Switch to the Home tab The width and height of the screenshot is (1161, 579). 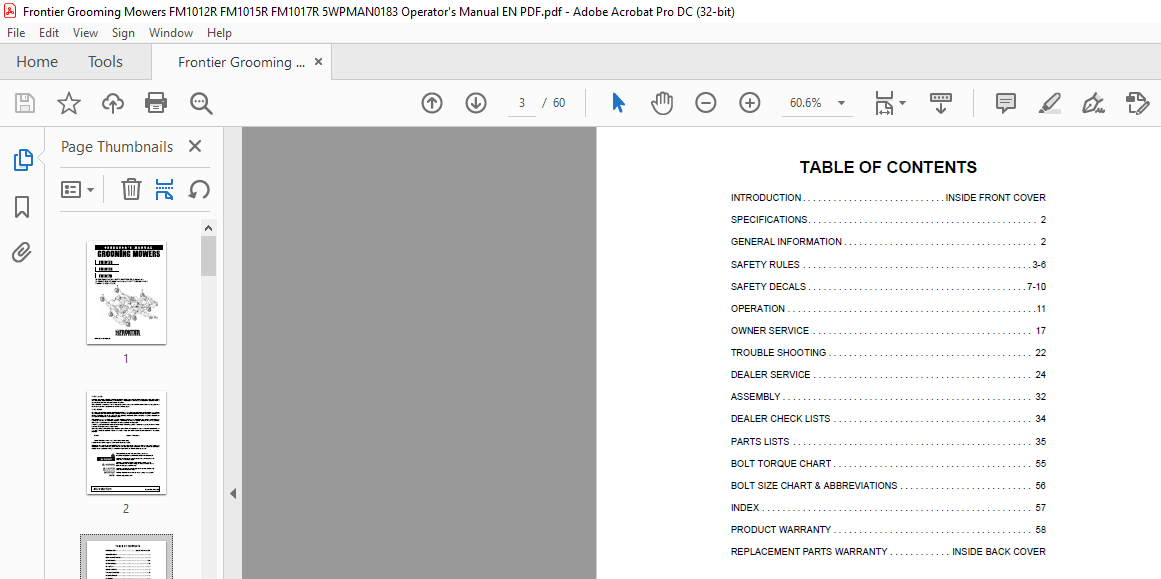coord(37,62)
